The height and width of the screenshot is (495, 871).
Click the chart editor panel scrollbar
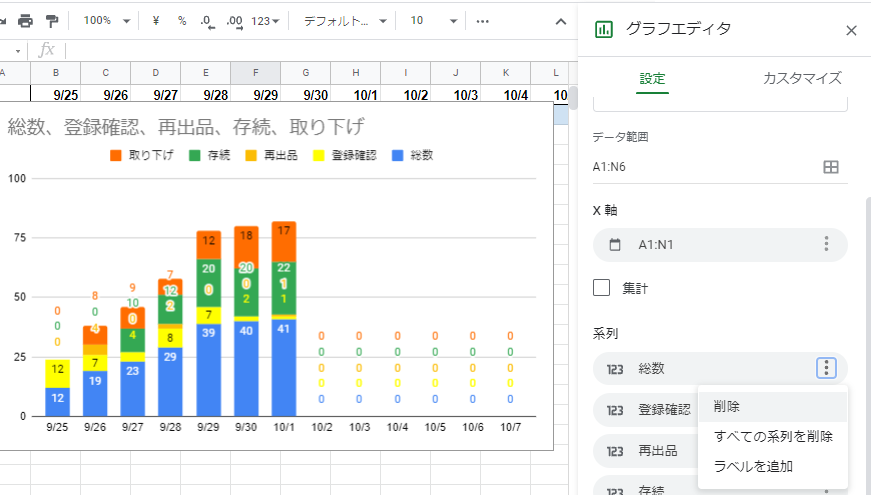(x=868, y=344)
